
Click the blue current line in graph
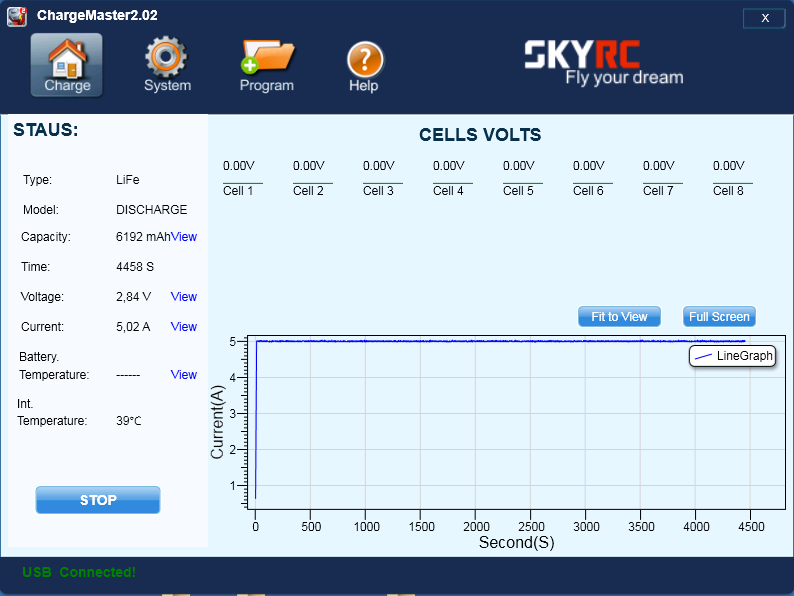500,341
